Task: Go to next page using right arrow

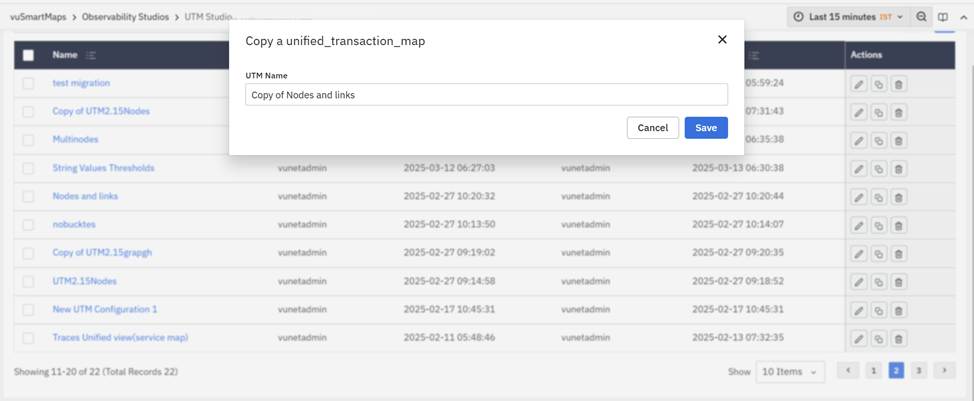Action: pyautogui.click(x=943, y=371)
